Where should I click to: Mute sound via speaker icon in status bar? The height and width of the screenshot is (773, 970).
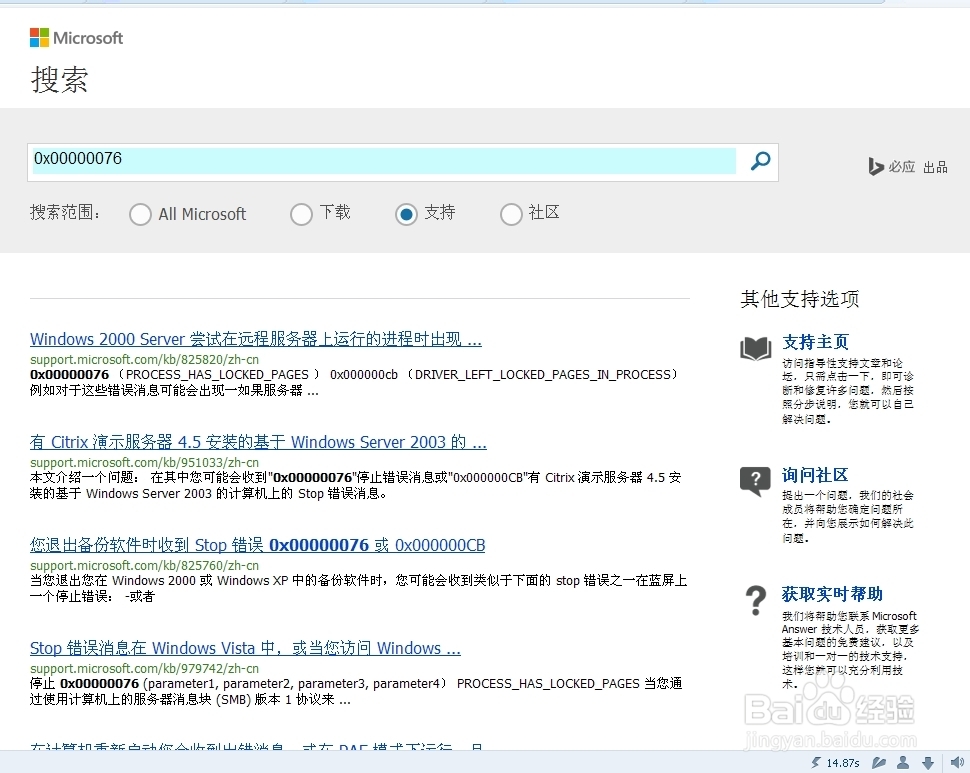point(957,762)
